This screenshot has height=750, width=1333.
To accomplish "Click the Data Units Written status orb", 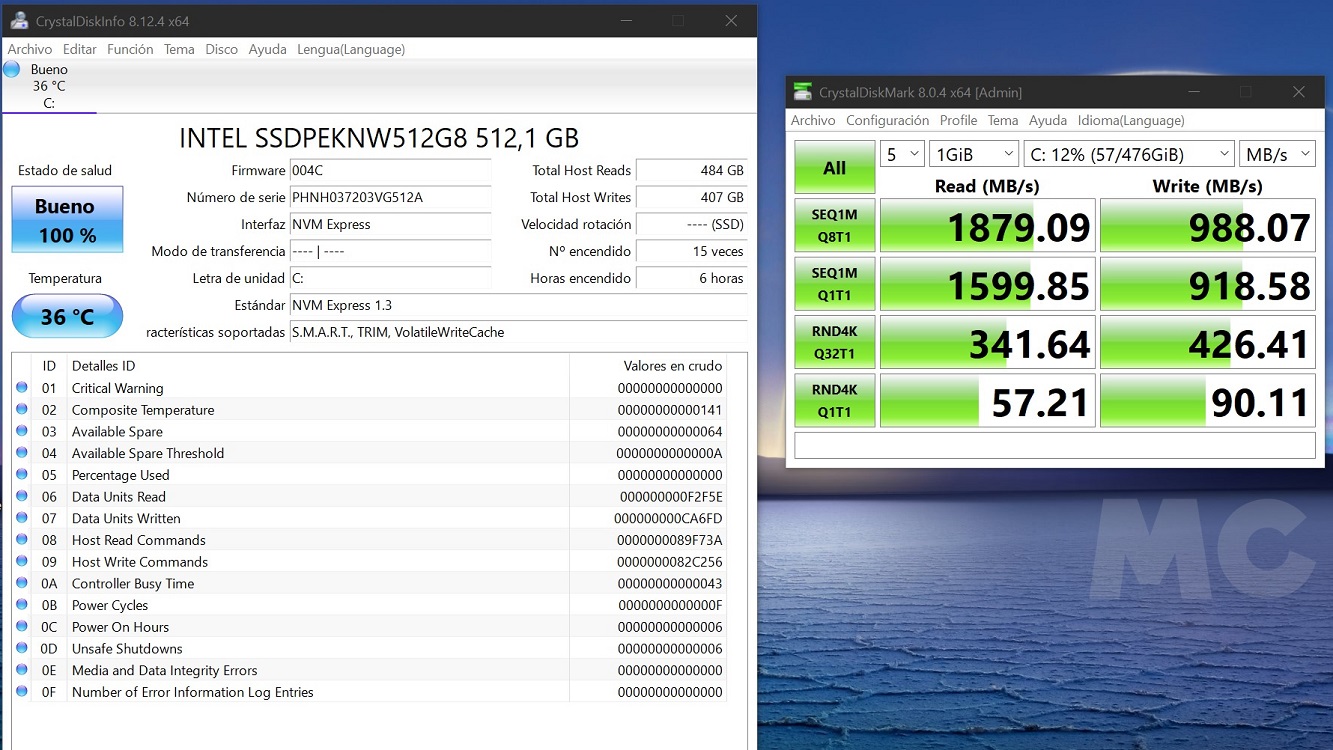I will coord(22,518).
